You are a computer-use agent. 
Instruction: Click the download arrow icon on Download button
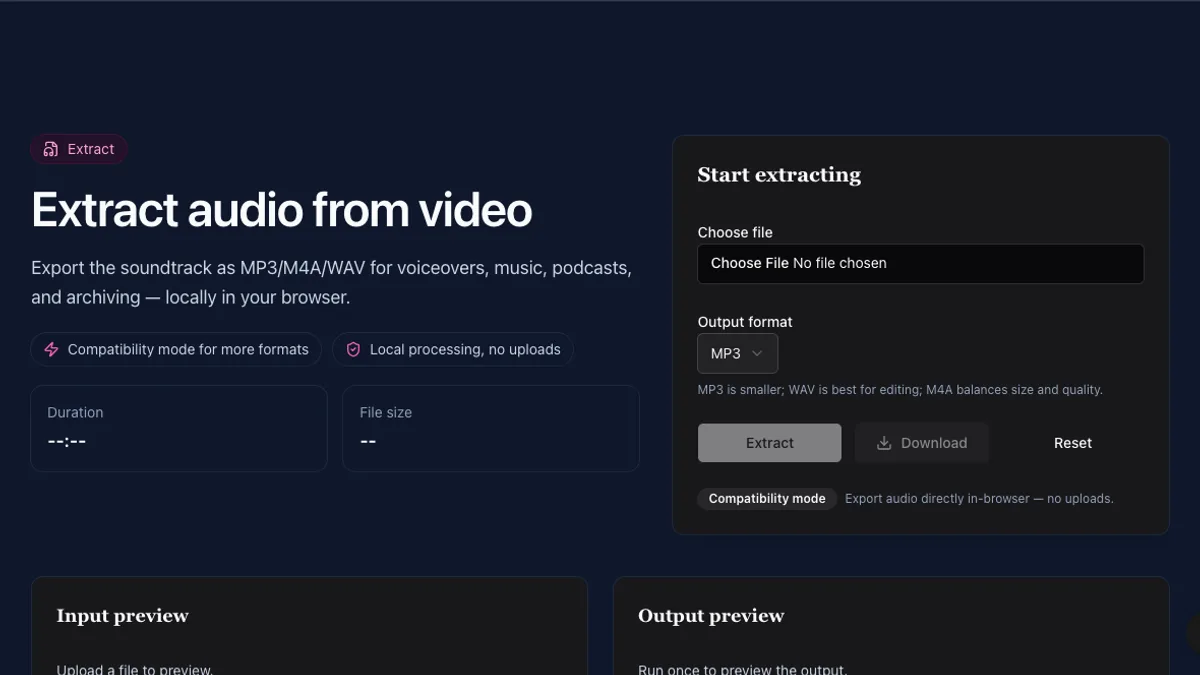(884, 443)
